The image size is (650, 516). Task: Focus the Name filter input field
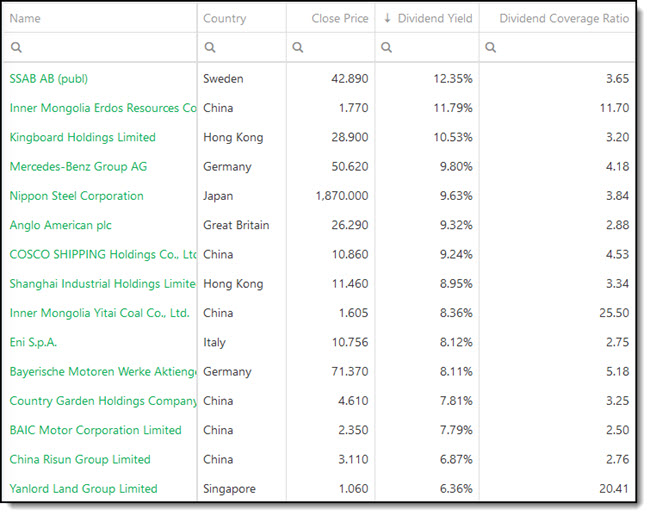[99, 47]
